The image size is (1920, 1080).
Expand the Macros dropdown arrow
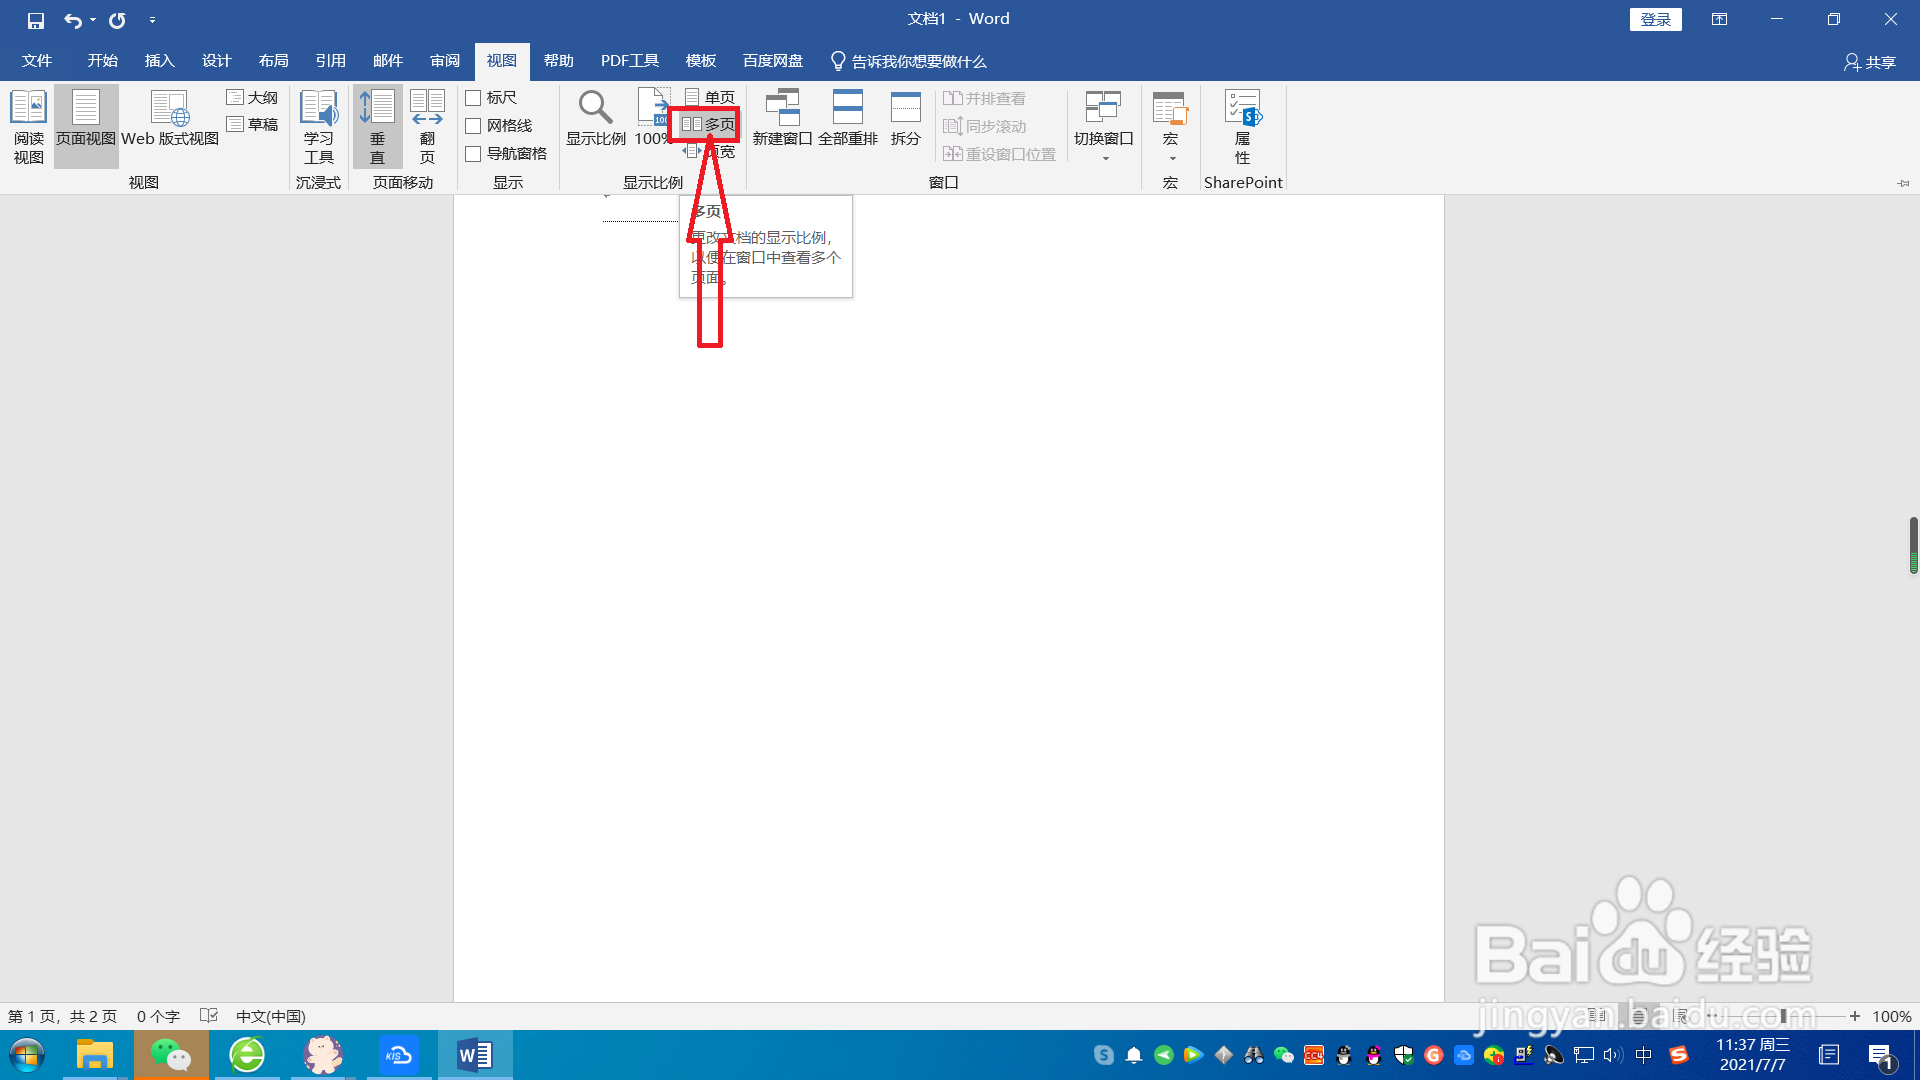pos(1172,158)
